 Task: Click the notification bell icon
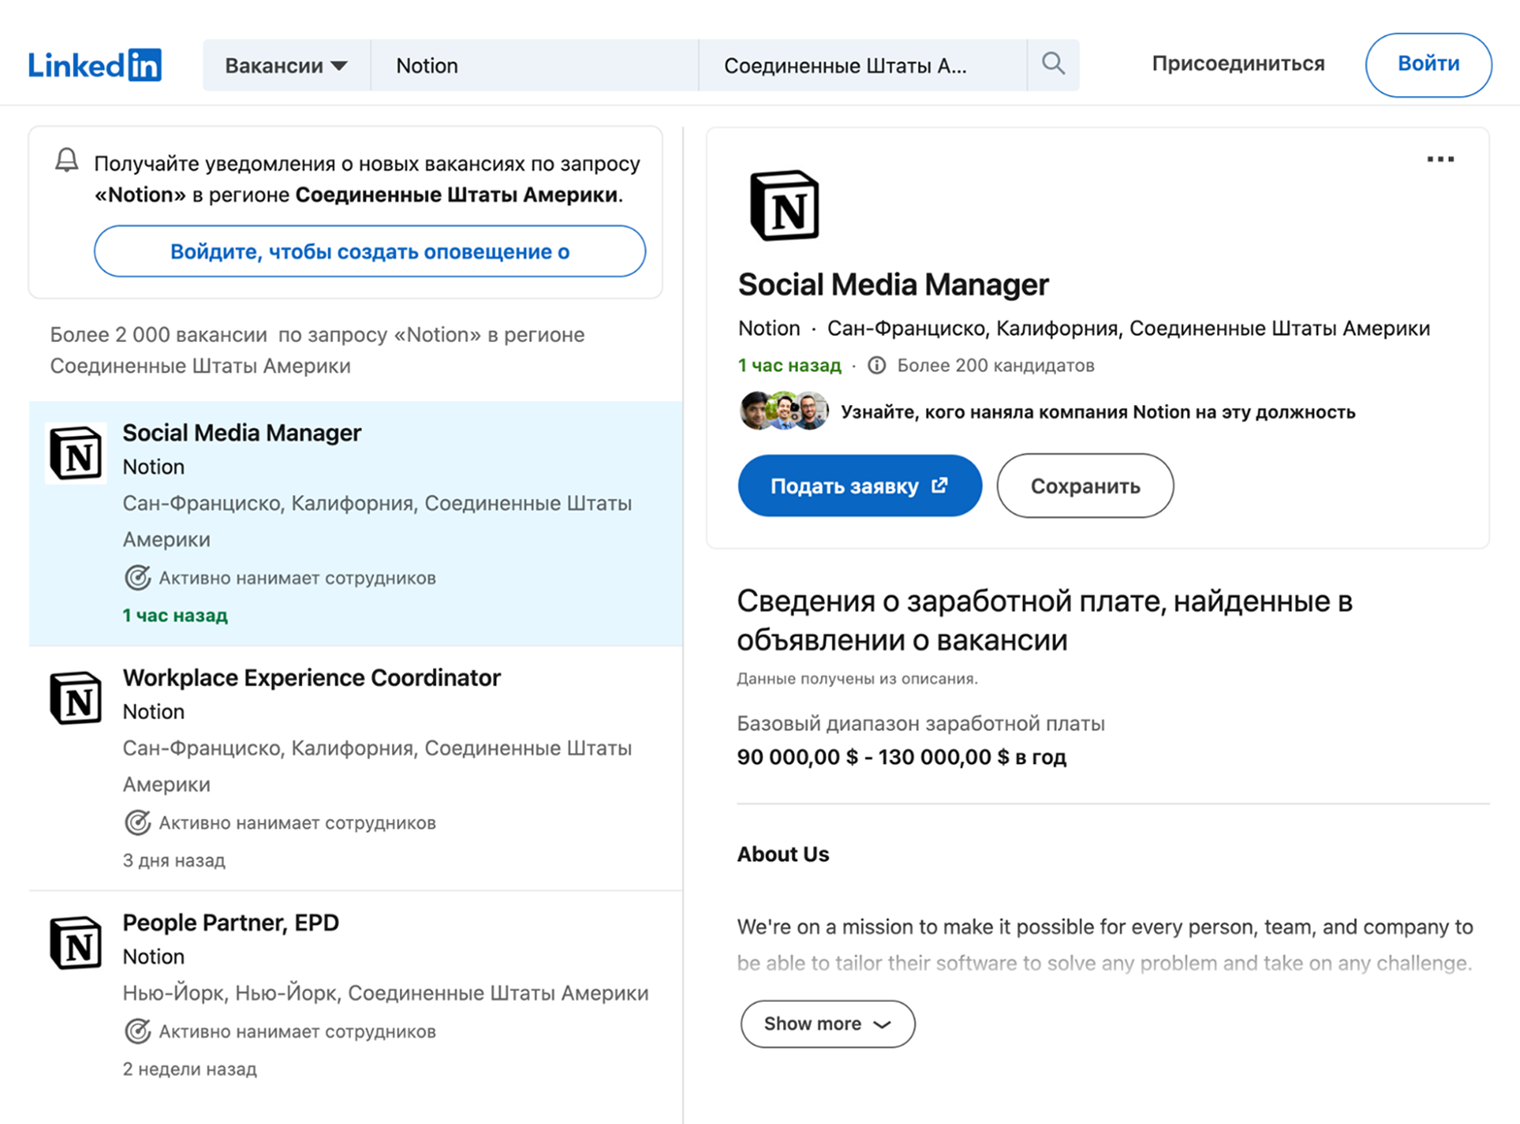pos(66,160)
